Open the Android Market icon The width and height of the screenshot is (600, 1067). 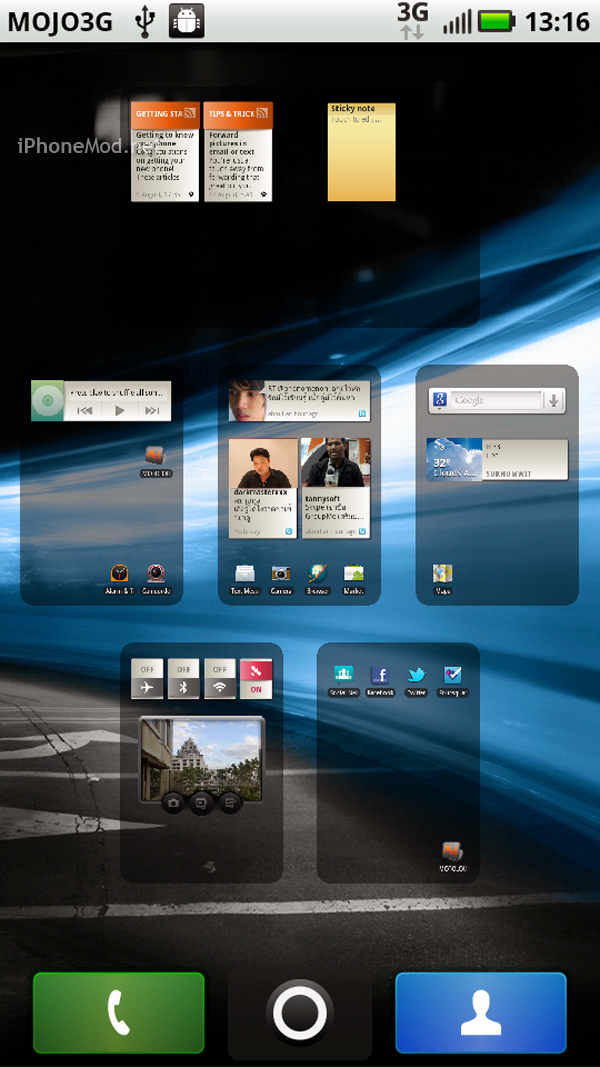354,574
